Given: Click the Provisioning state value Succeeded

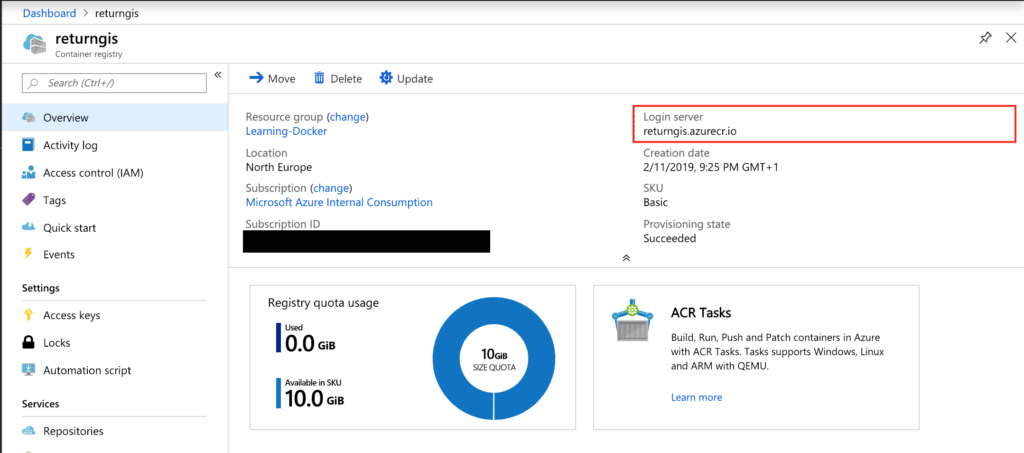Looking at the screenshot, I should click(669, 238).
